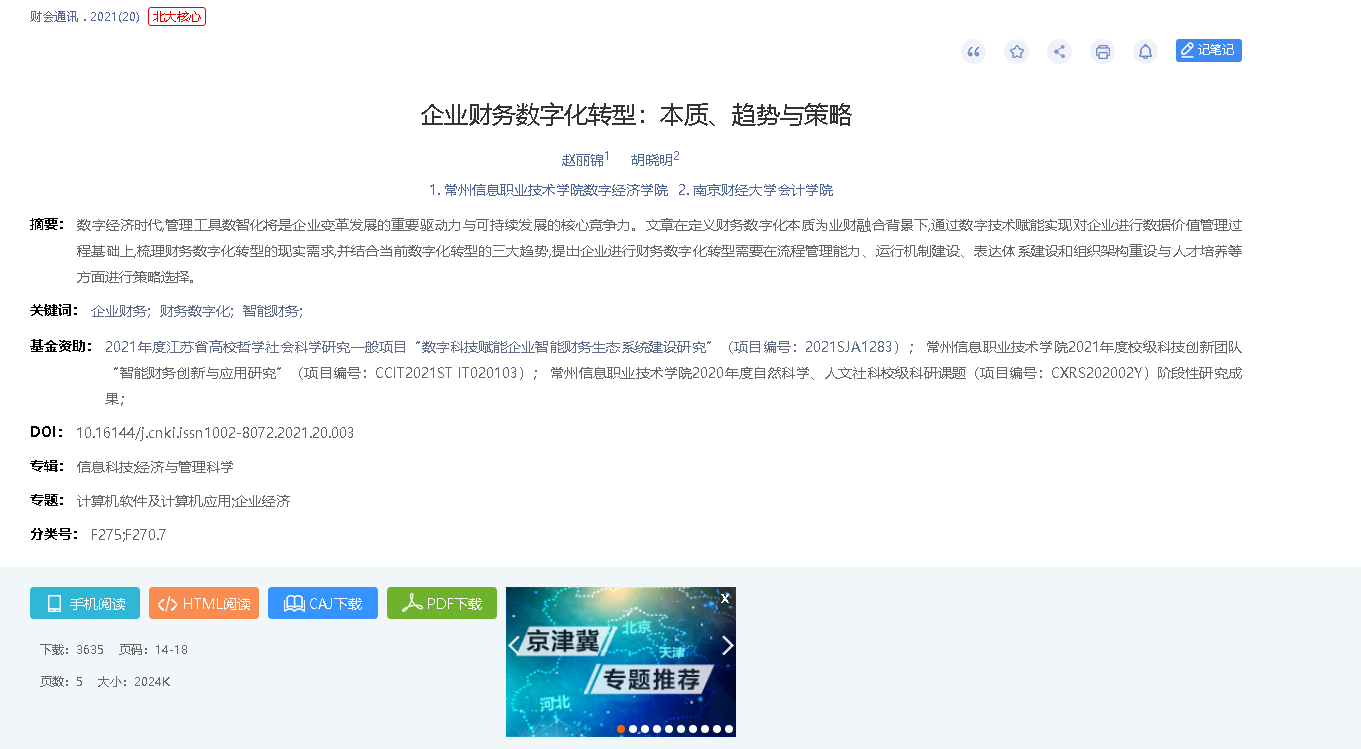This screenshot has height=749, width=1361.
Task: Open 常州信息职业技术学院数字经济学院 affiliation
Action: pos(548,190)
